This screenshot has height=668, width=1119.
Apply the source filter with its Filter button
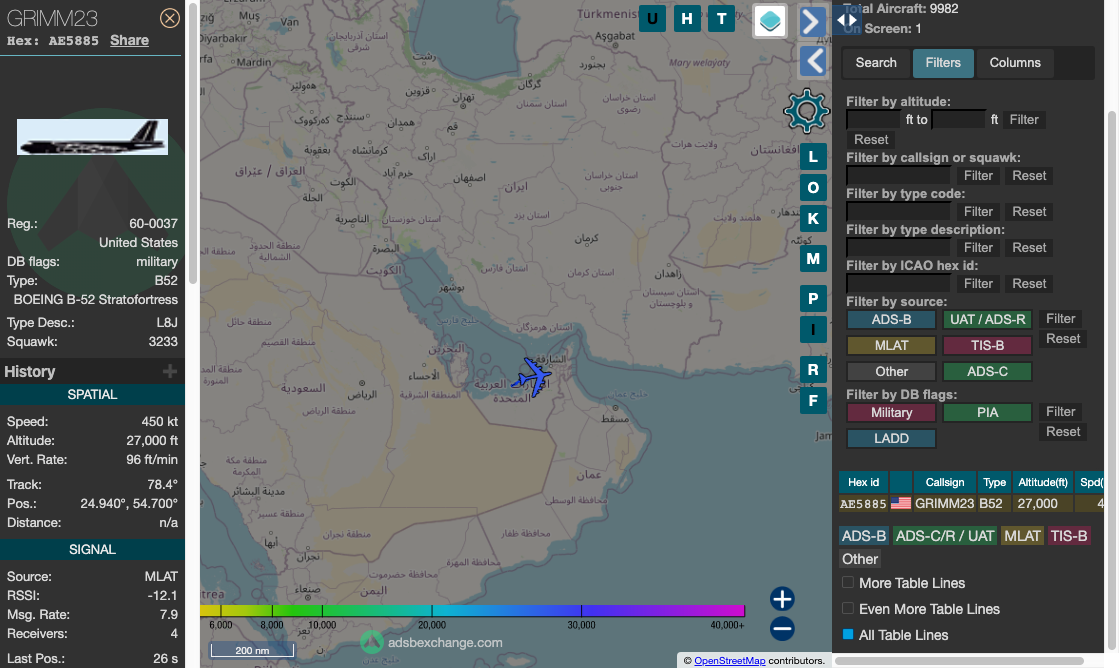[1060, 319]
